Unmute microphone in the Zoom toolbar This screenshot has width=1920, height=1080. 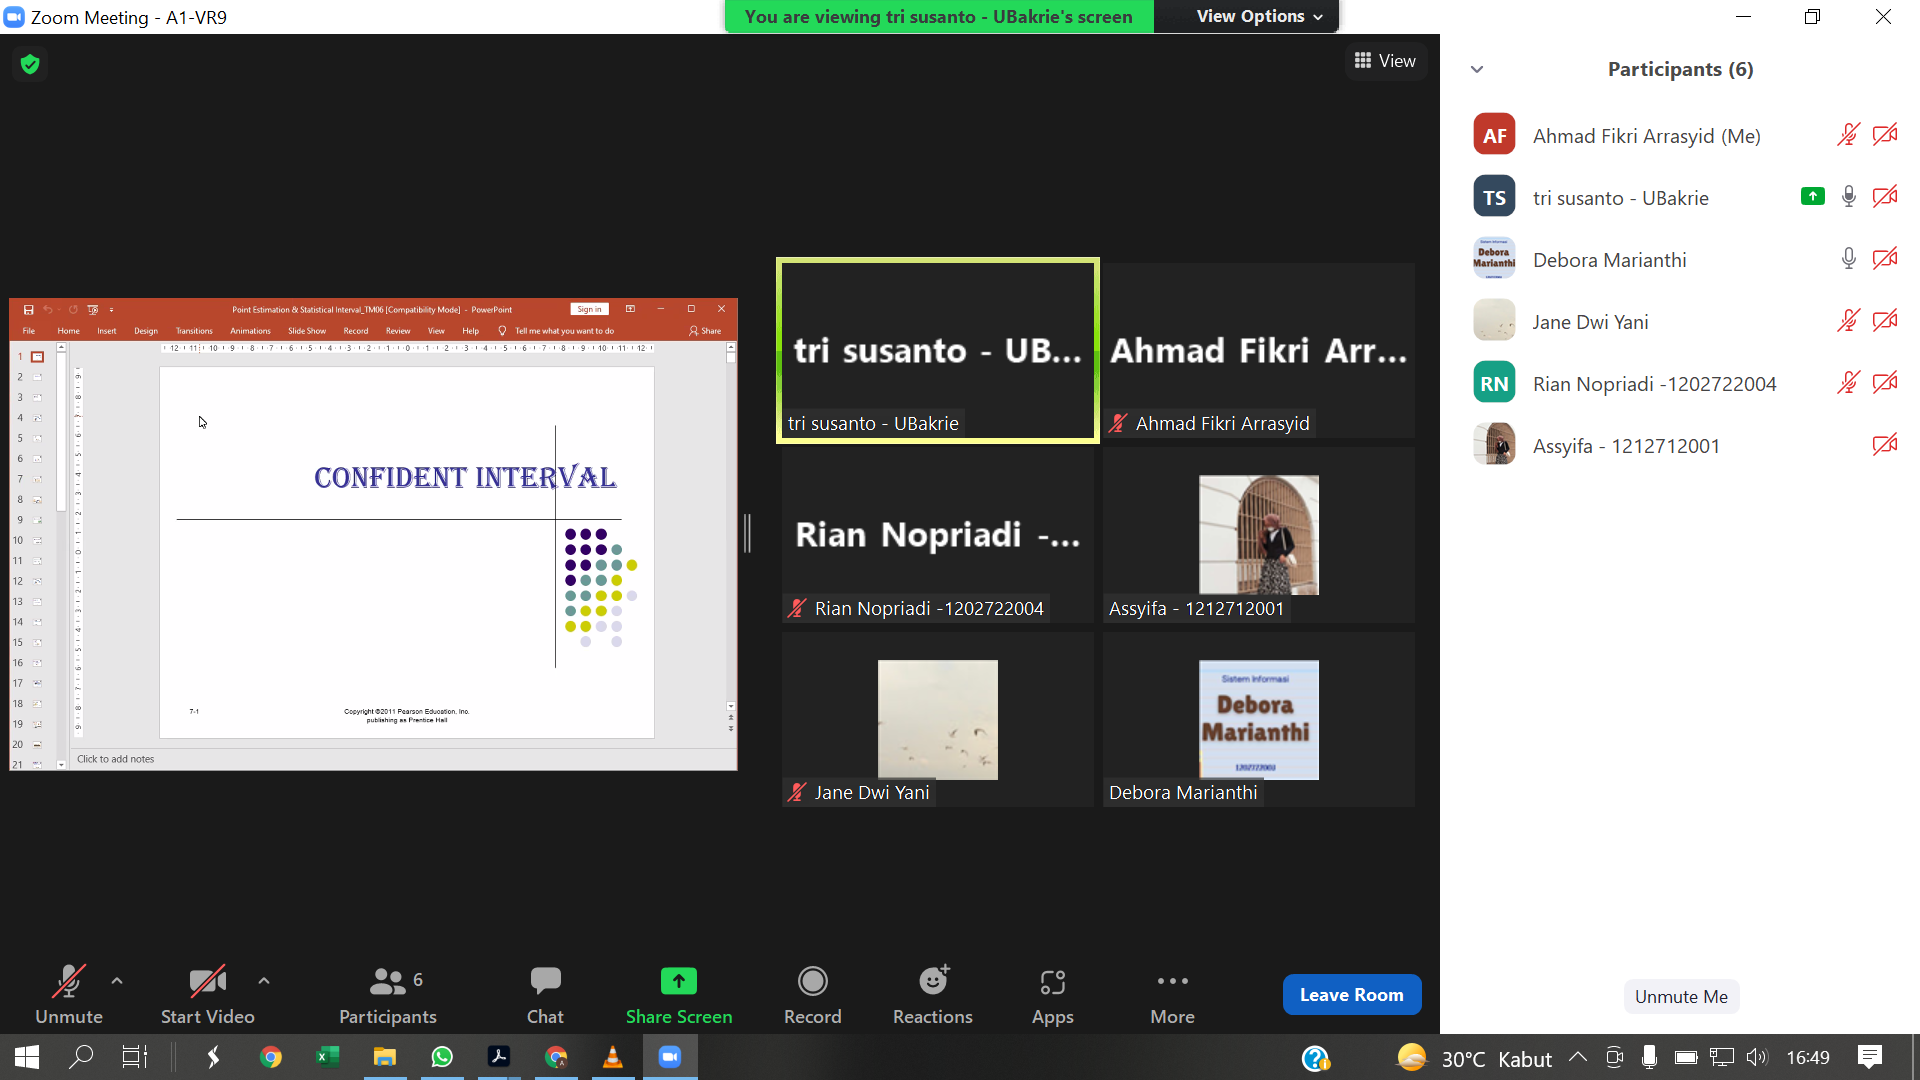pos(69,995)
